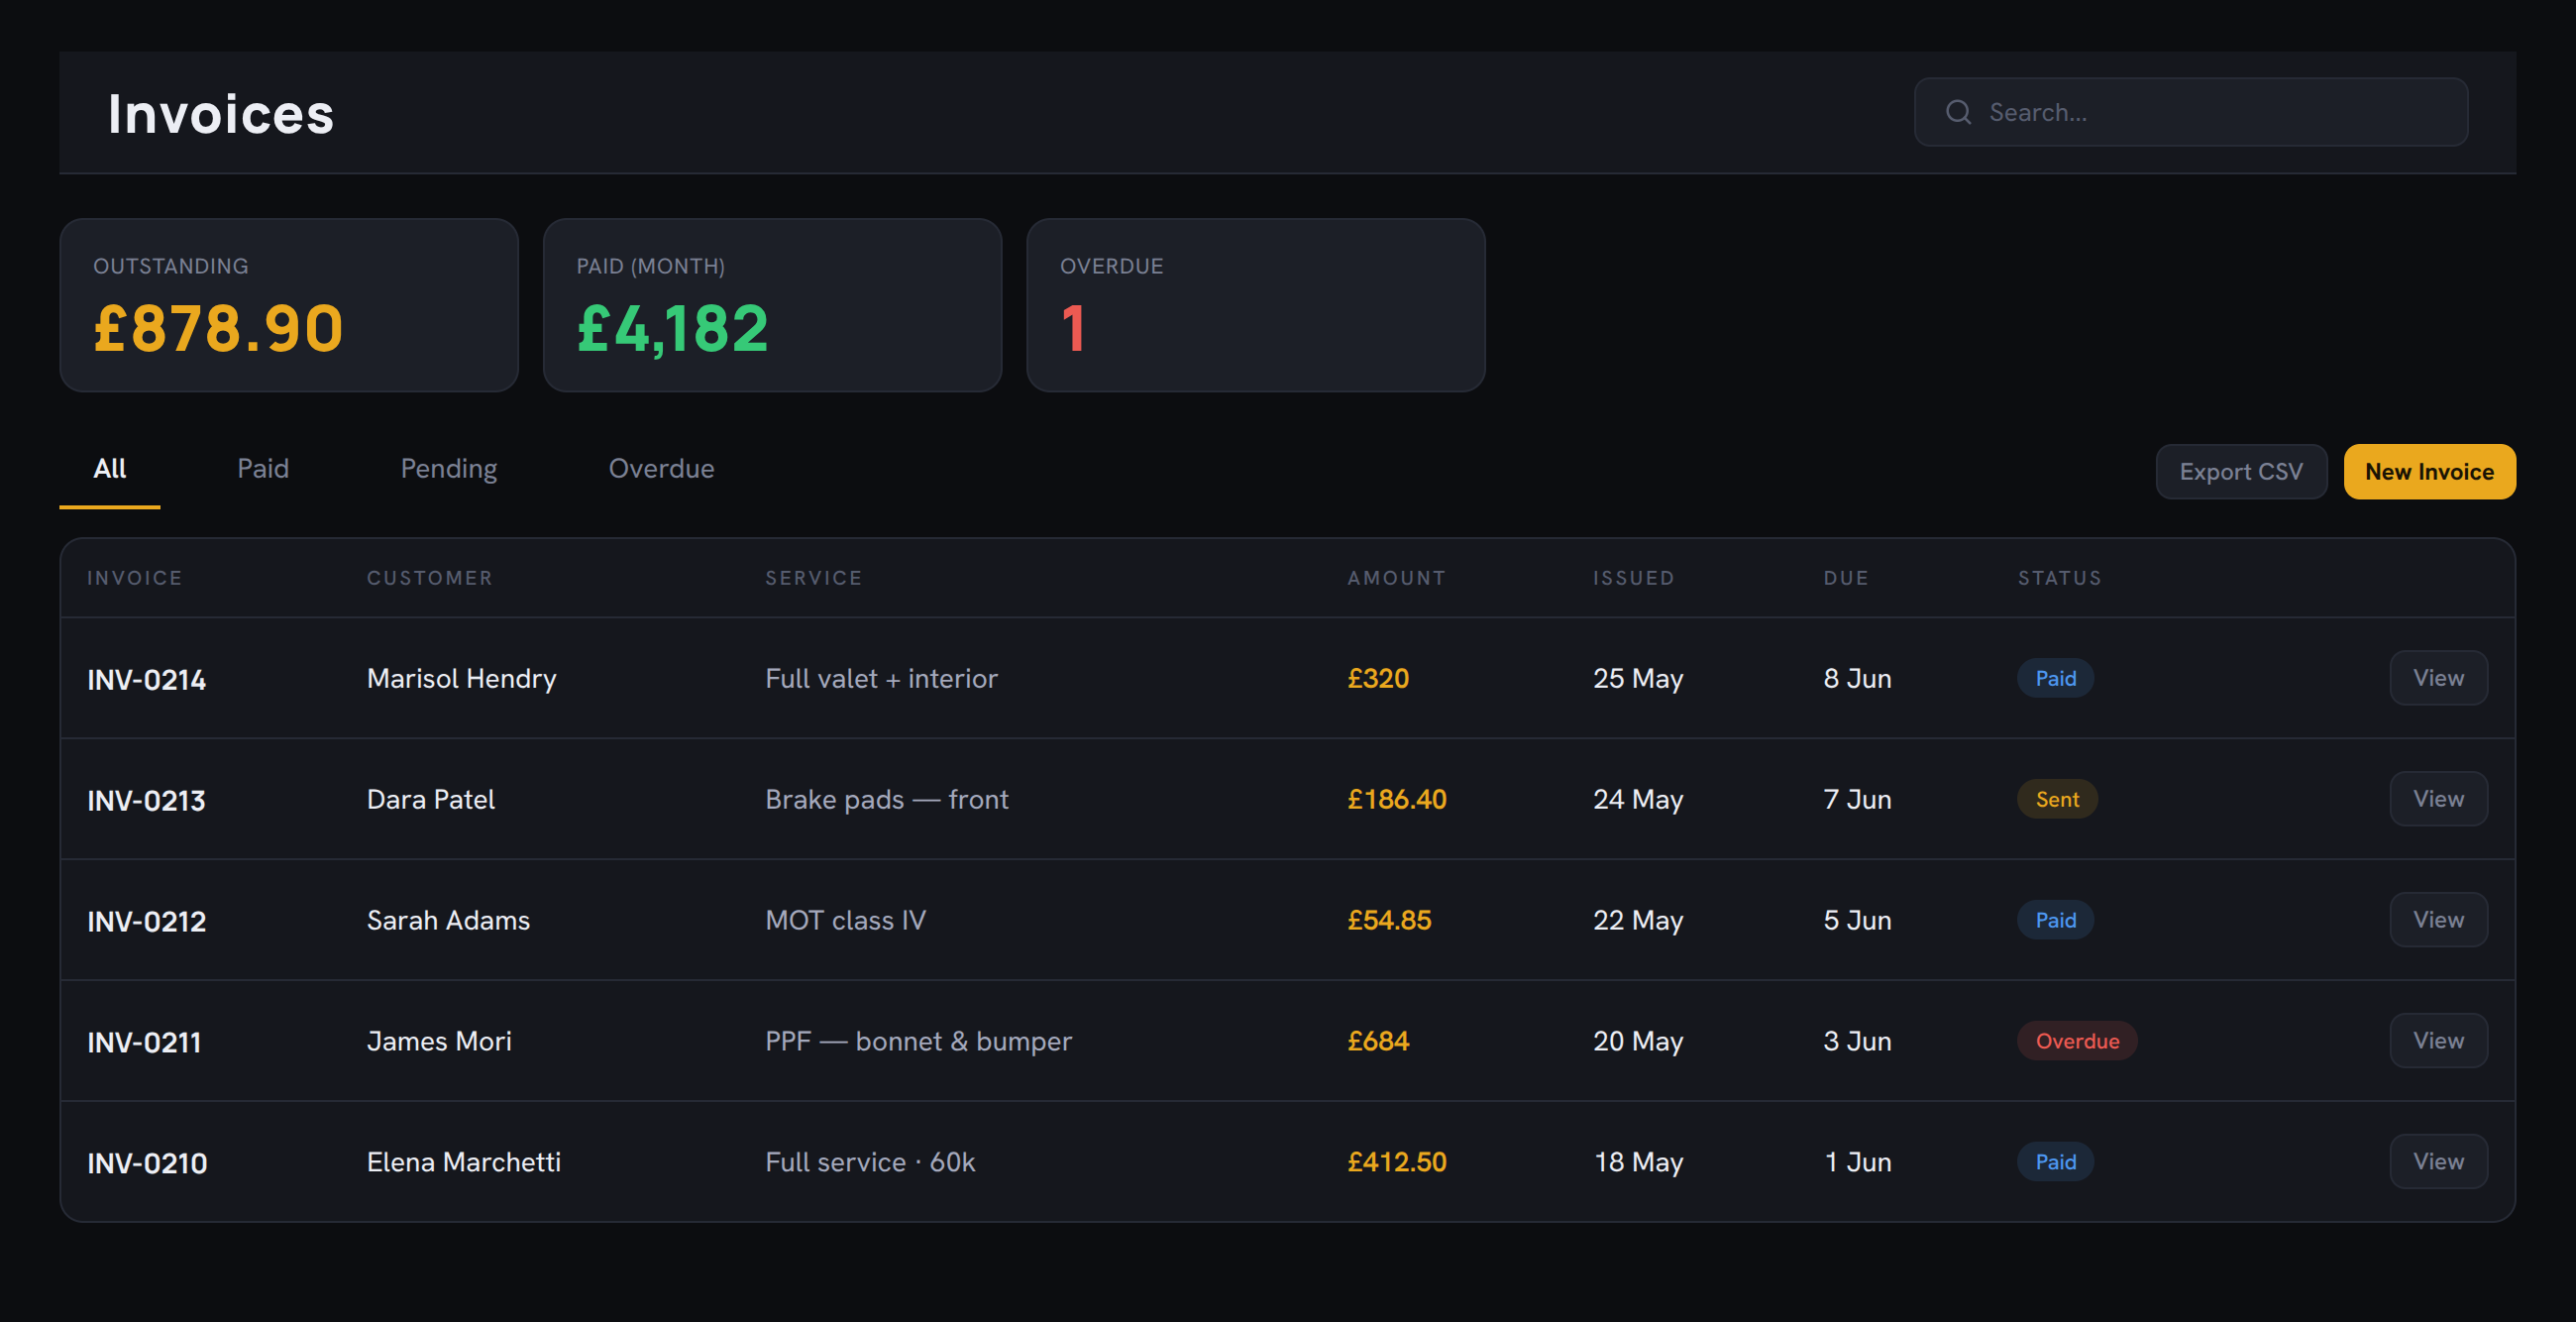Click the 18 May issued date

(x=1638, y=1163)
